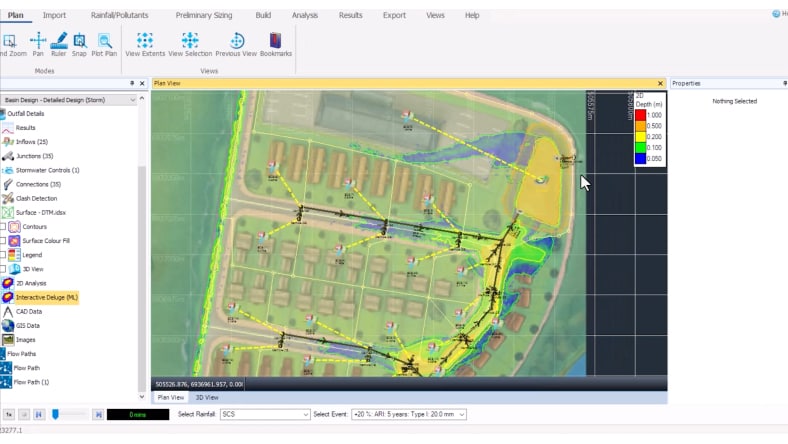Toggle the Surface Colour Fill checkbox
The image size is (788, 444).
3,241
